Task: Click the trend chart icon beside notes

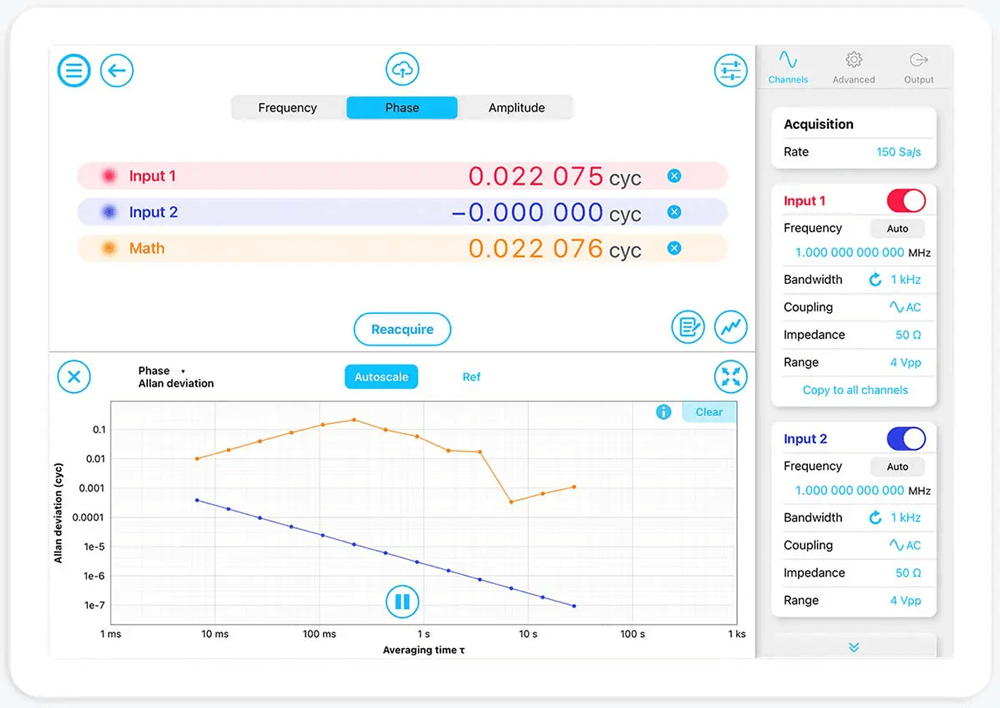Action: click(731, 328)
